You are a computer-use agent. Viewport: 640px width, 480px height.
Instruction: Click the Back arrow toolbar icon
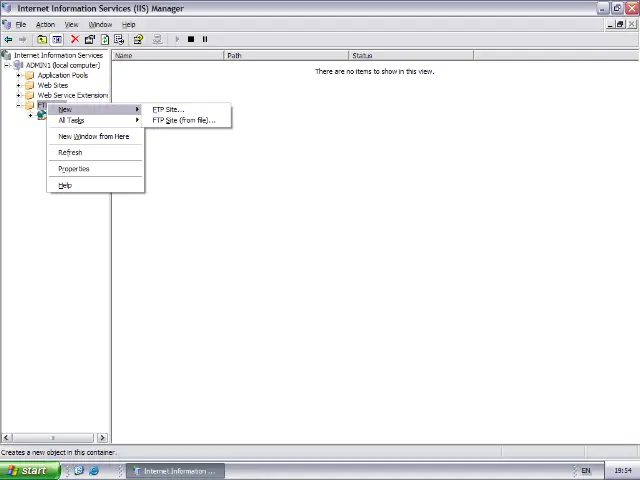[8, 39]
